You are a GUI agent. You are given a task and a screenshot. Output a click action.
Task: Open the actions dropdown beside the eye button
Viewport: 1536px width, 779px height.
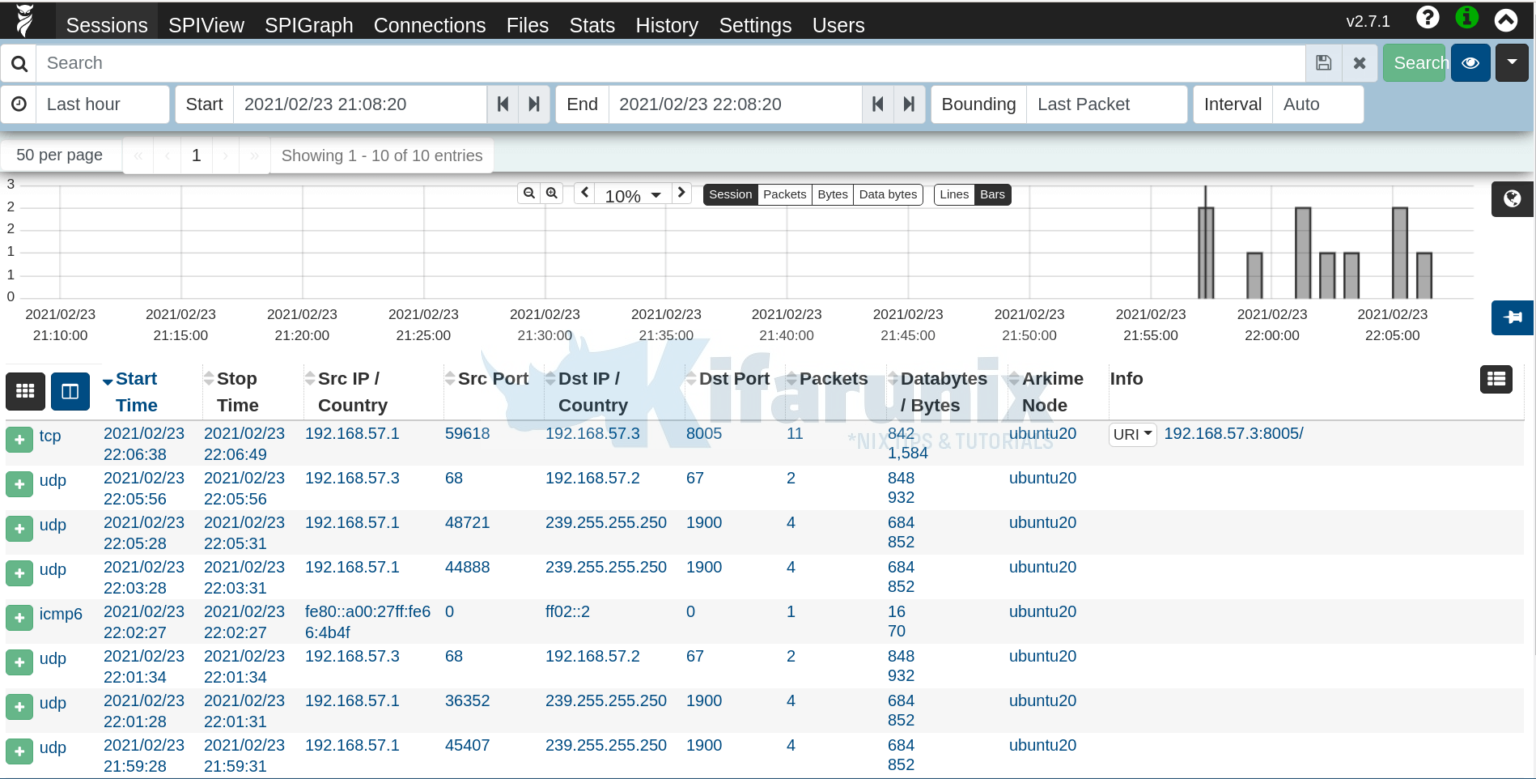tap(1511, 62)
